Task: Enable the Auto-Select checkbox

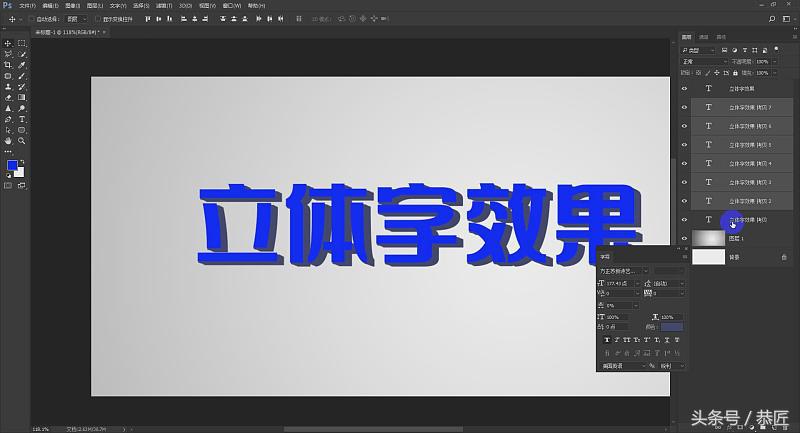Action: pyautogui.click(x=32, y=19)
